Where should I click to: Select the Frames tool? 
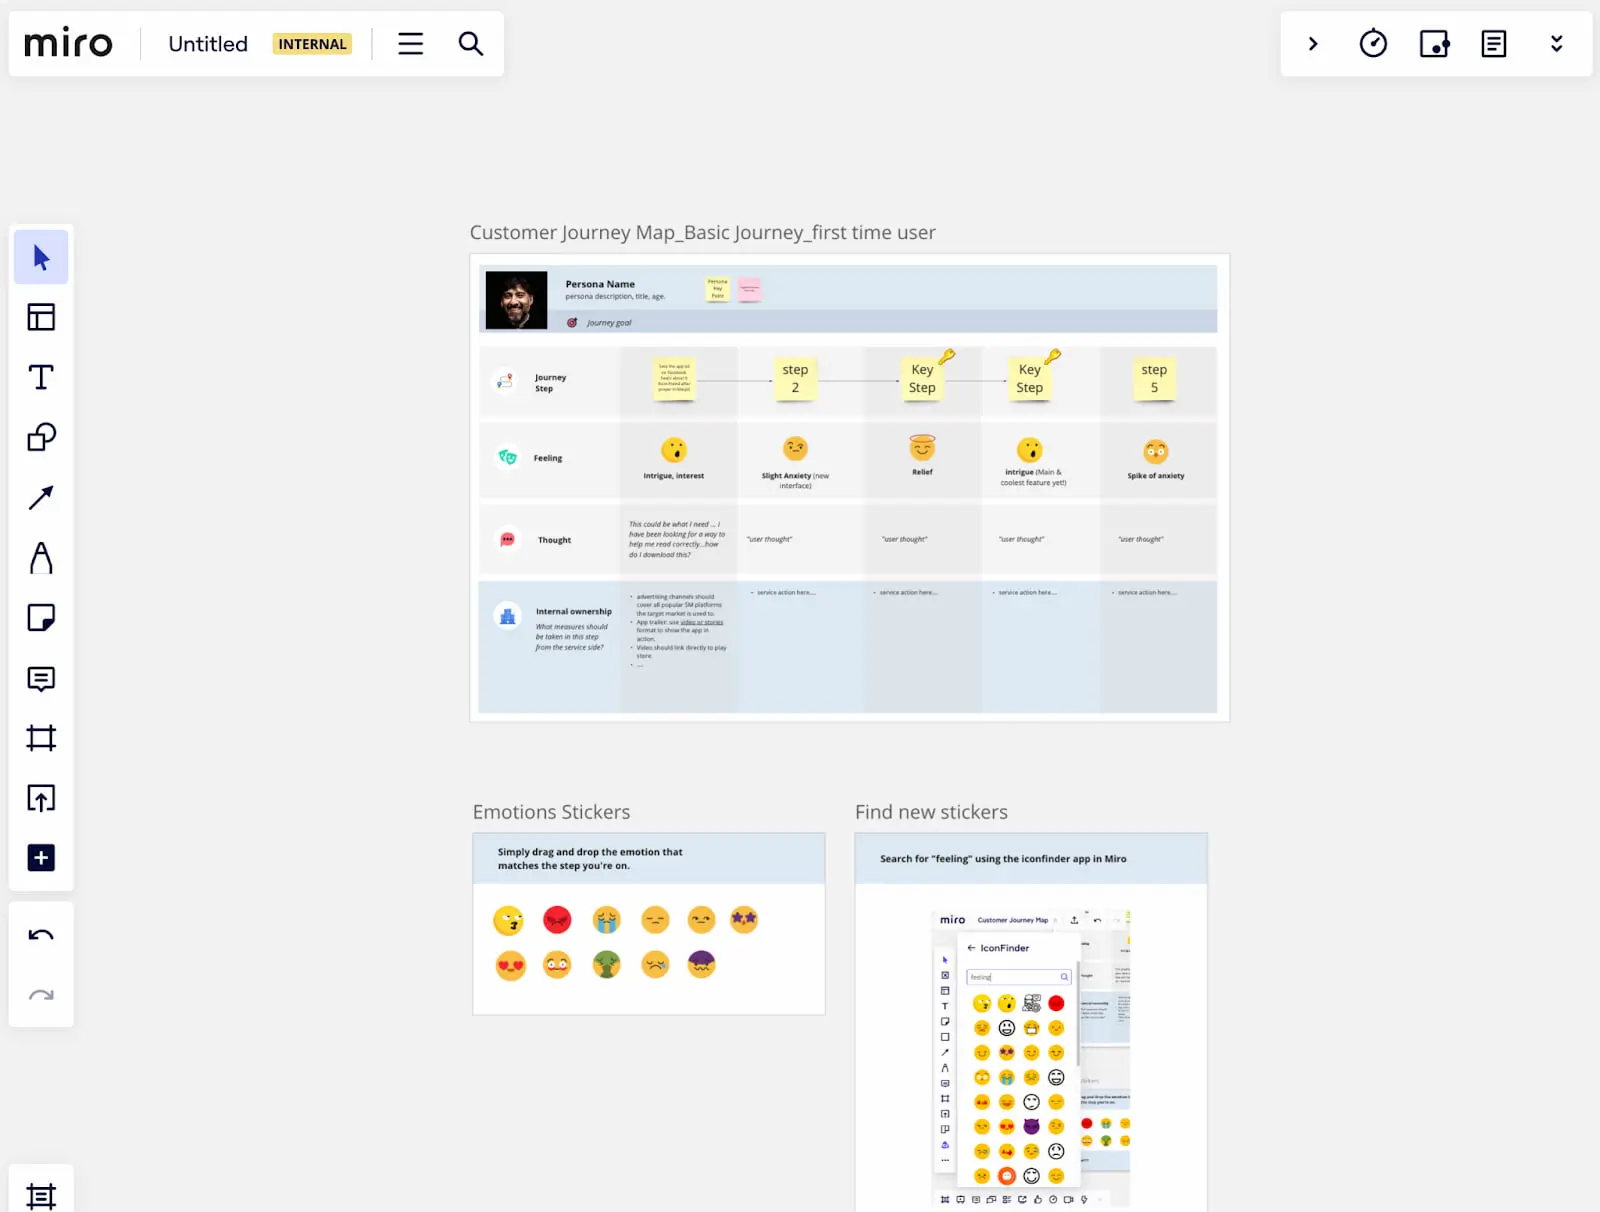coord(40,738)
